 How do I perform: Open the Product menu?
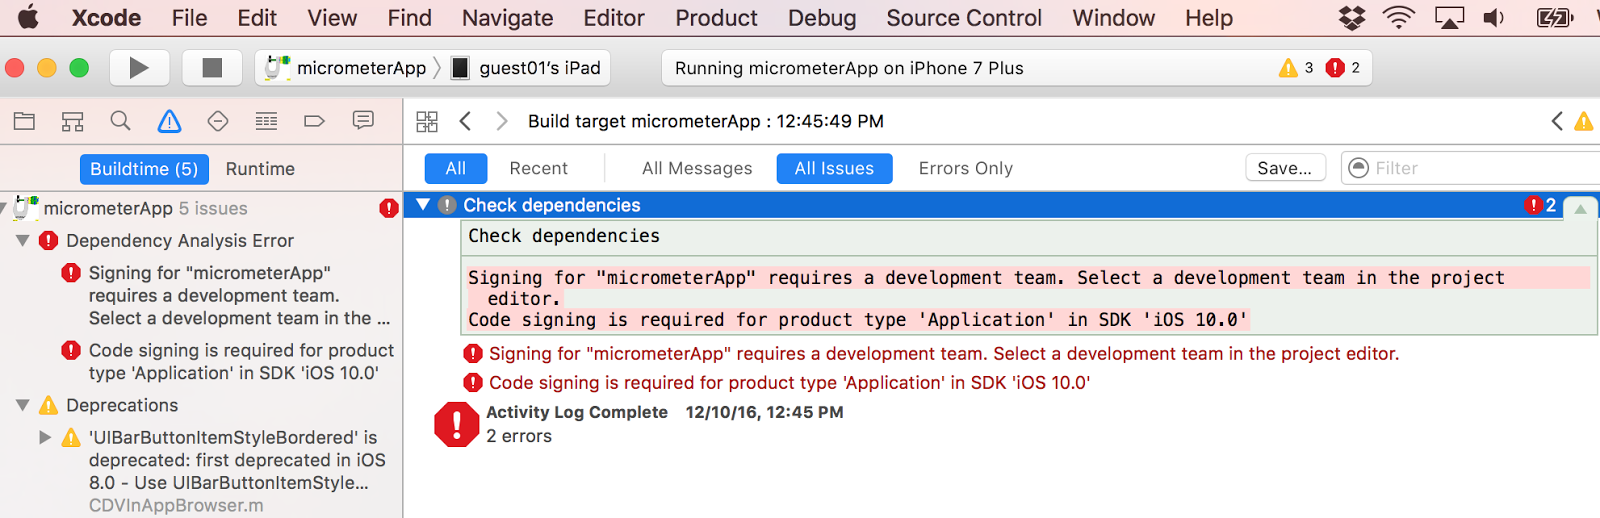[716, 18]
